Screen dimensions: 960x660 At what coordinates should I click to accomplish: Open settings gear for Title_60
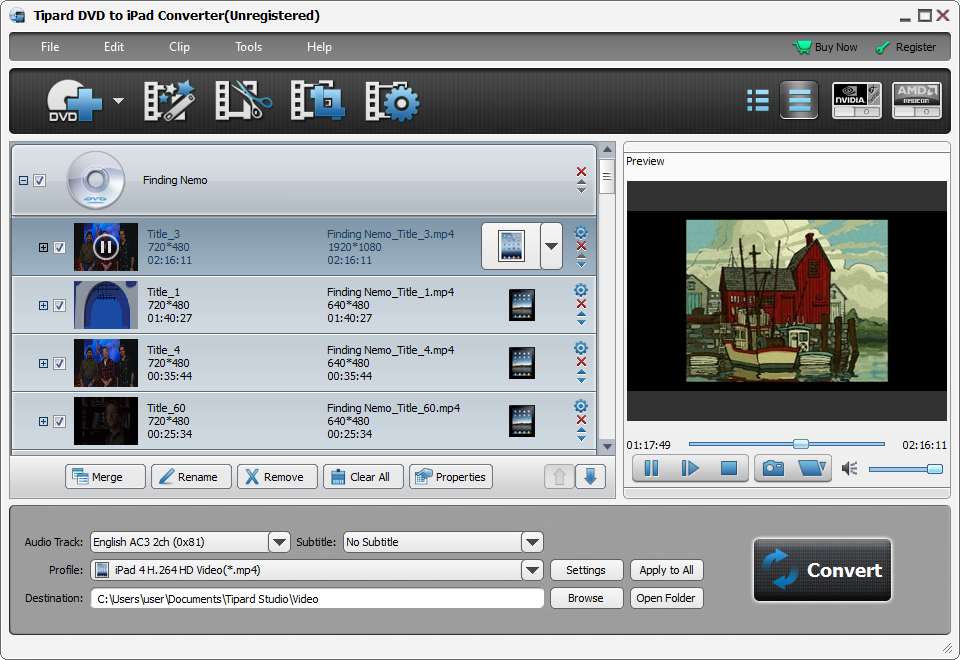click(581, 406)
